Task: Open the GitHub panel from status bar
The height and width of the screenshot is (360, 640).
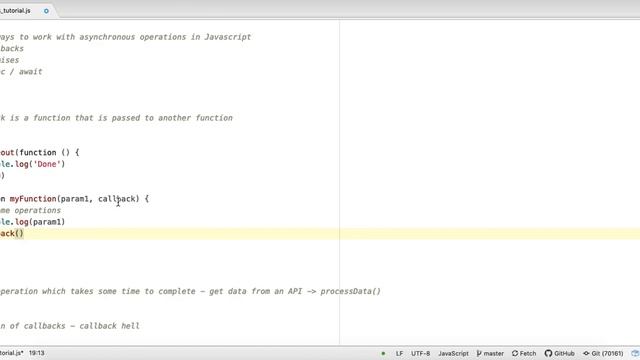Action: point(560,353)
